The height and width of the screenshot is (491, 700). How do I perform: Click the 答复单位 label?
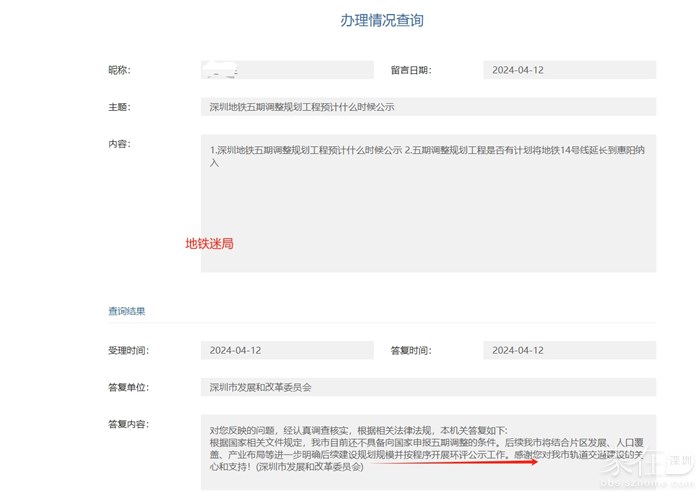point(126,386)
